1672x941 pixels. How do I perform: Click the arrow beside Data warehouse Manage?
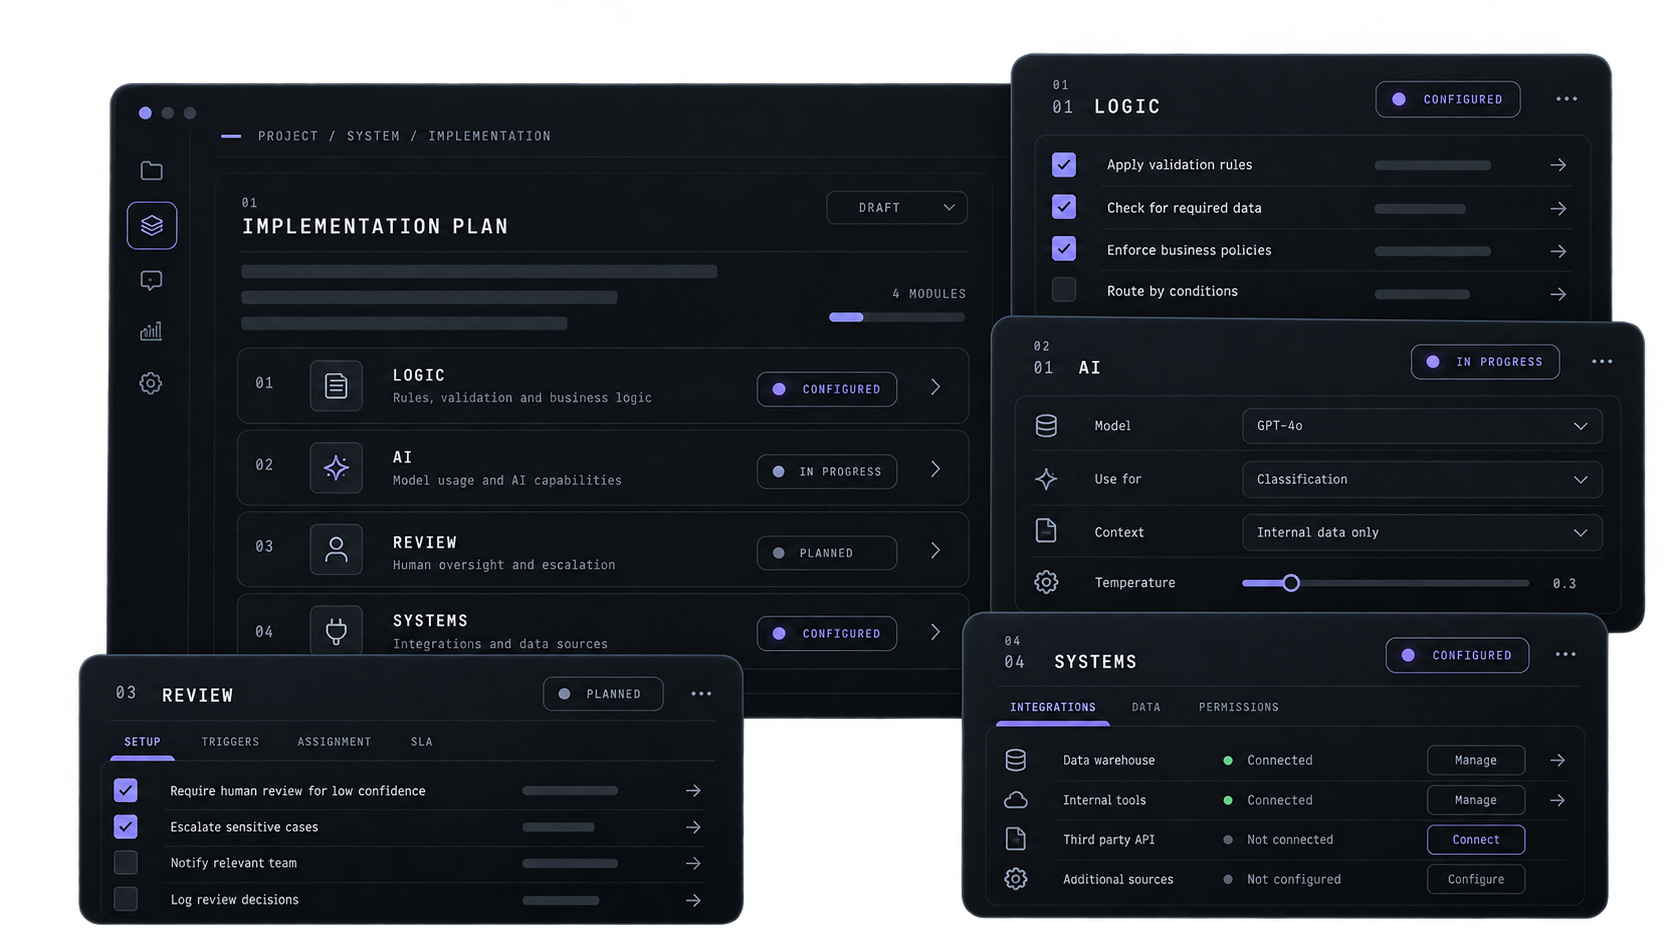(x=1557, y=761)
